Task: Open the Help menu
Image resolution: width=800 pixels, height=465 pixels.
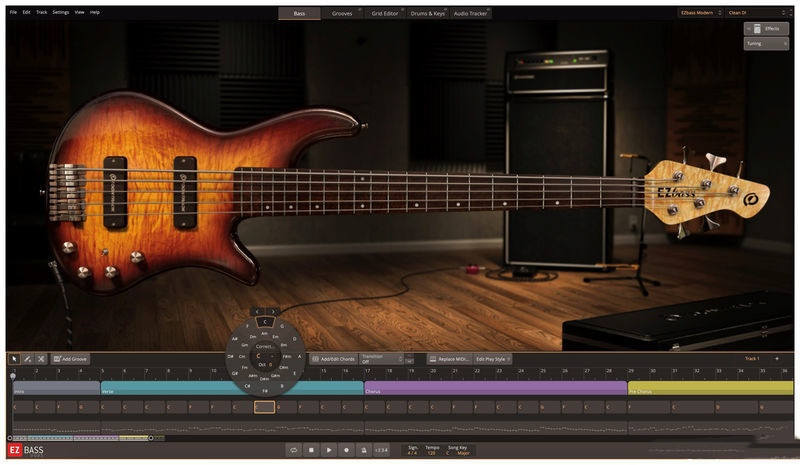Action: 95,12
